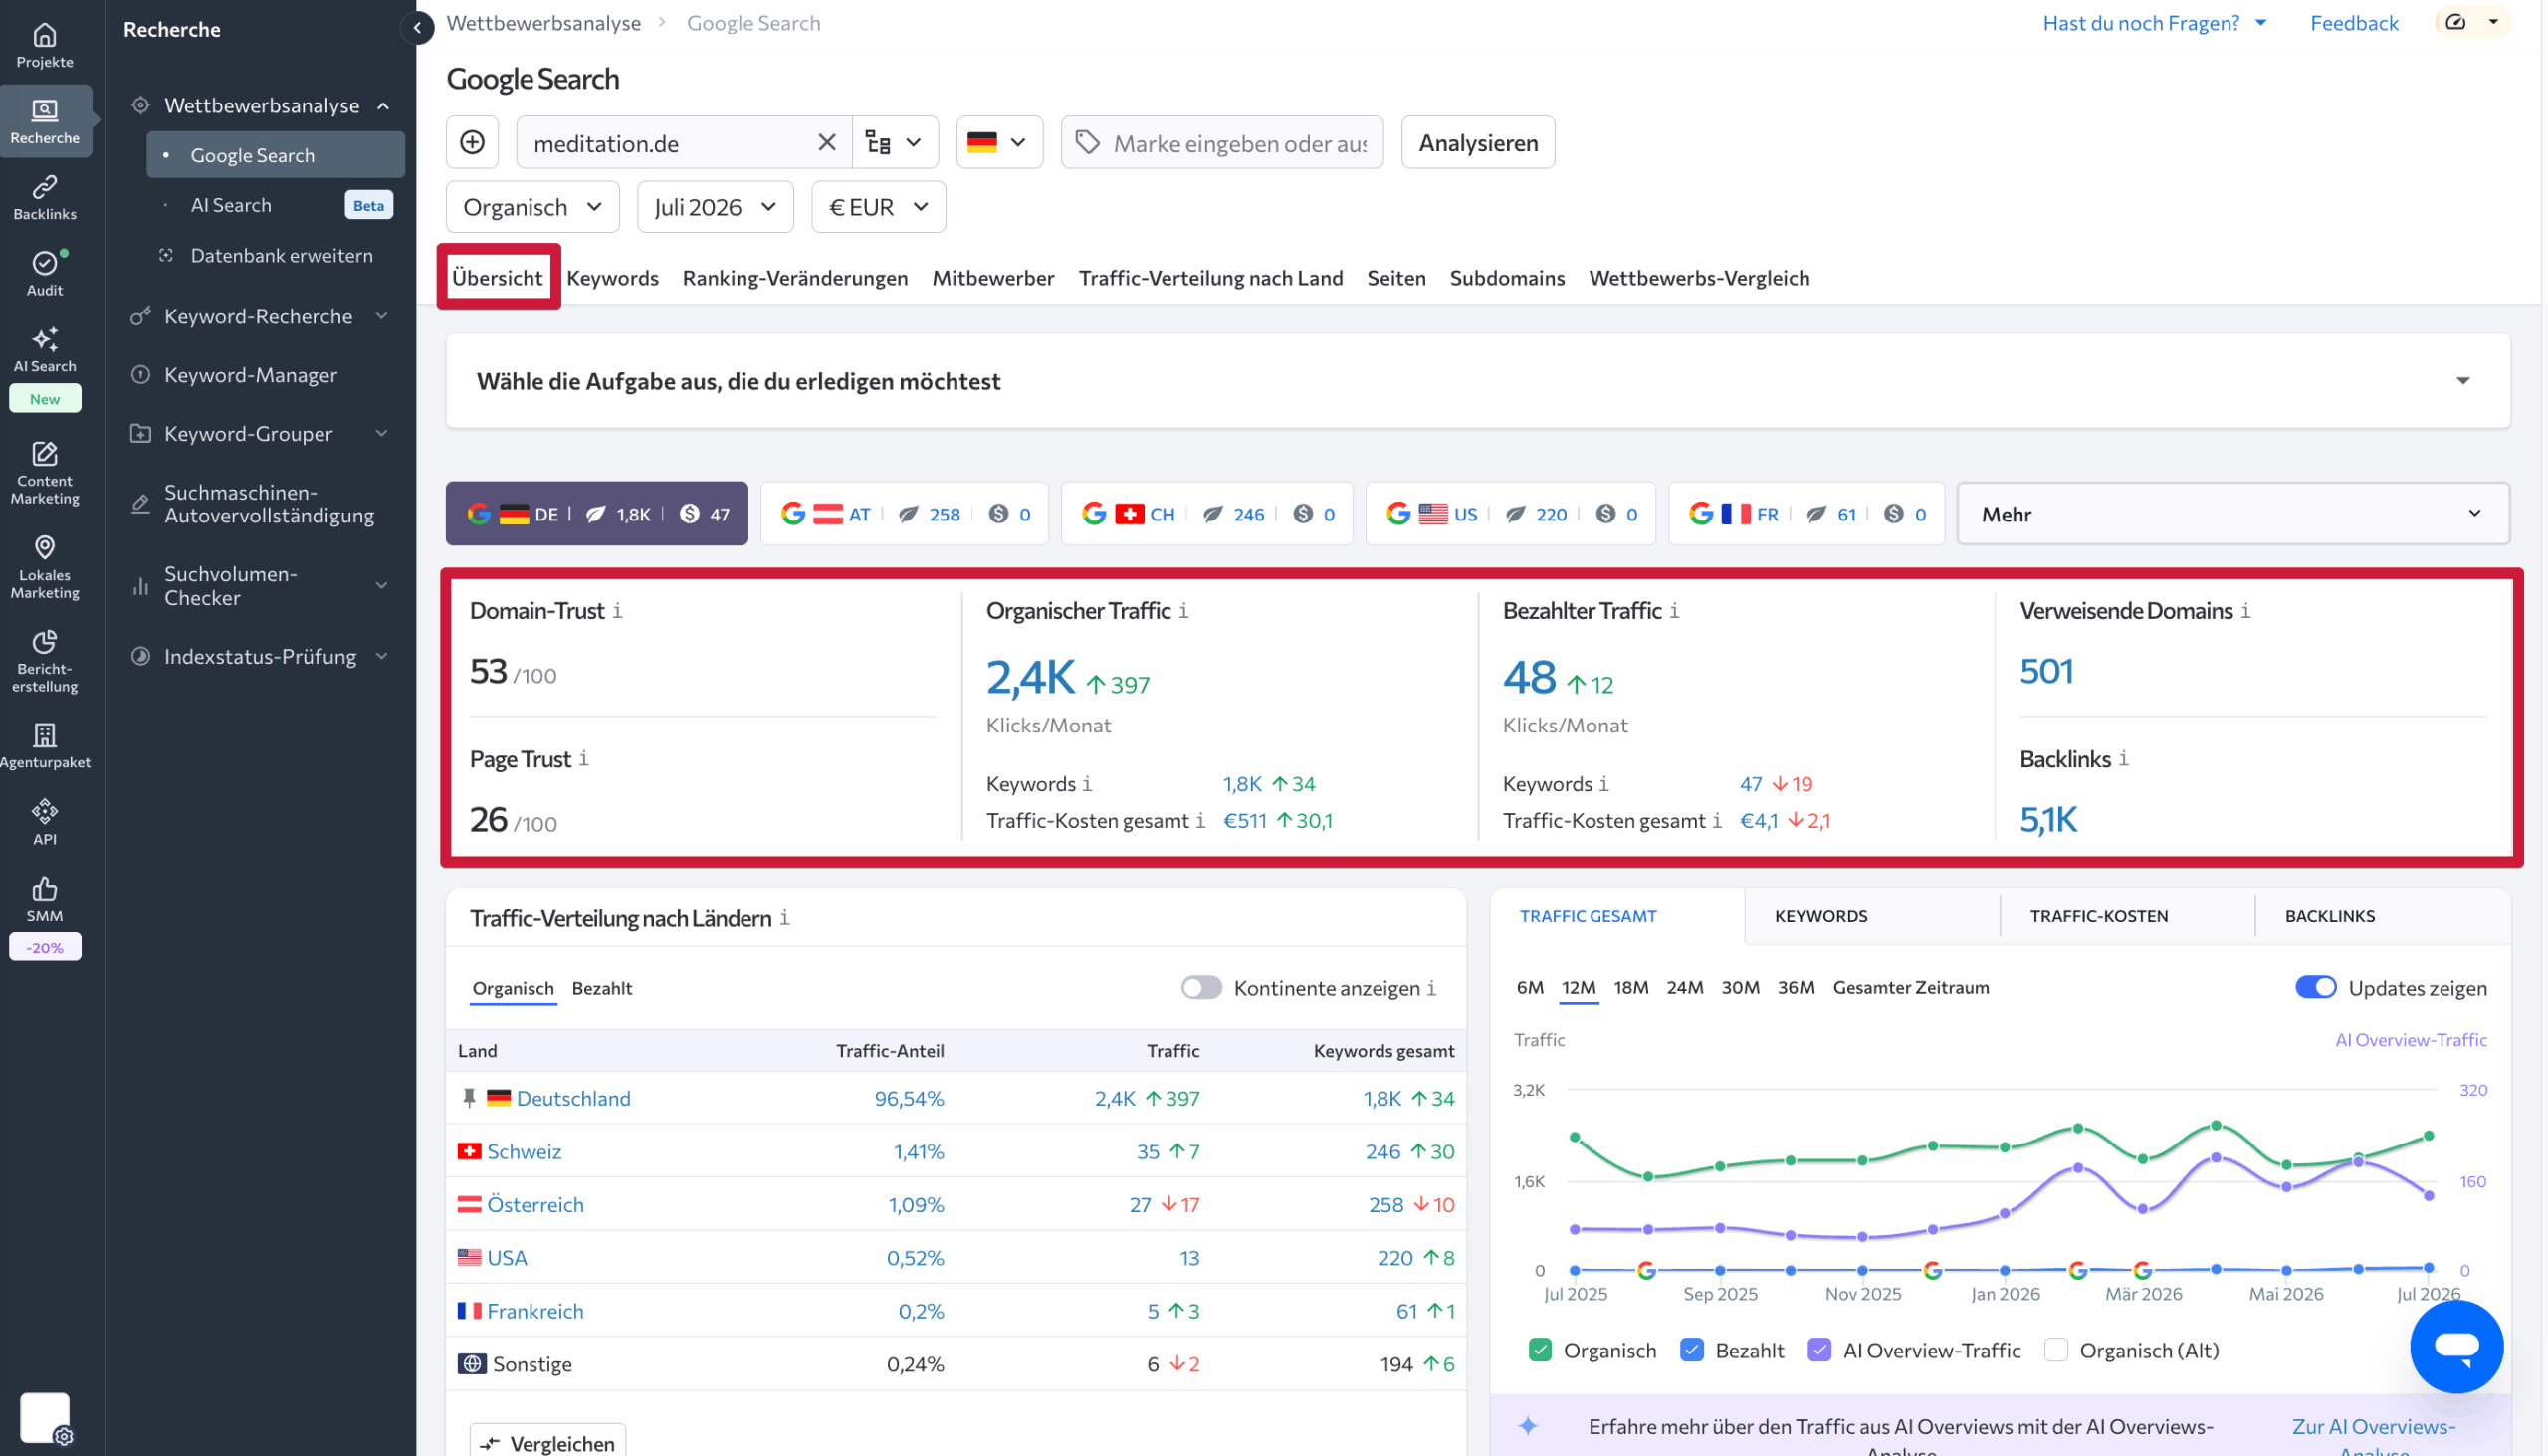Select the 6M time range
Screen dimensions: 2548x1456
pyautogui.click(x=1530, y=988)
